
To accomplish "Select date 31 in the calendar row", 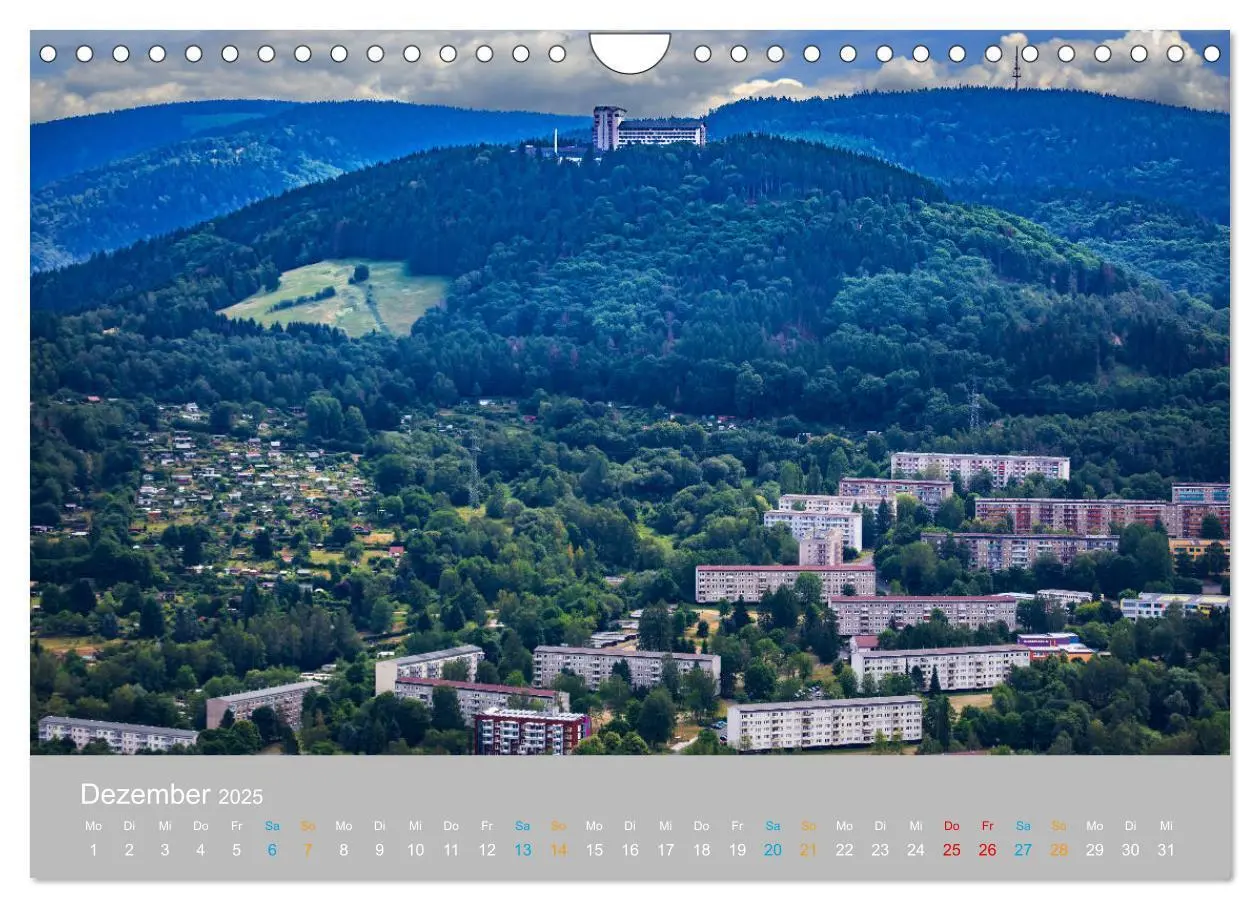I will click(x=1166, y=850).
